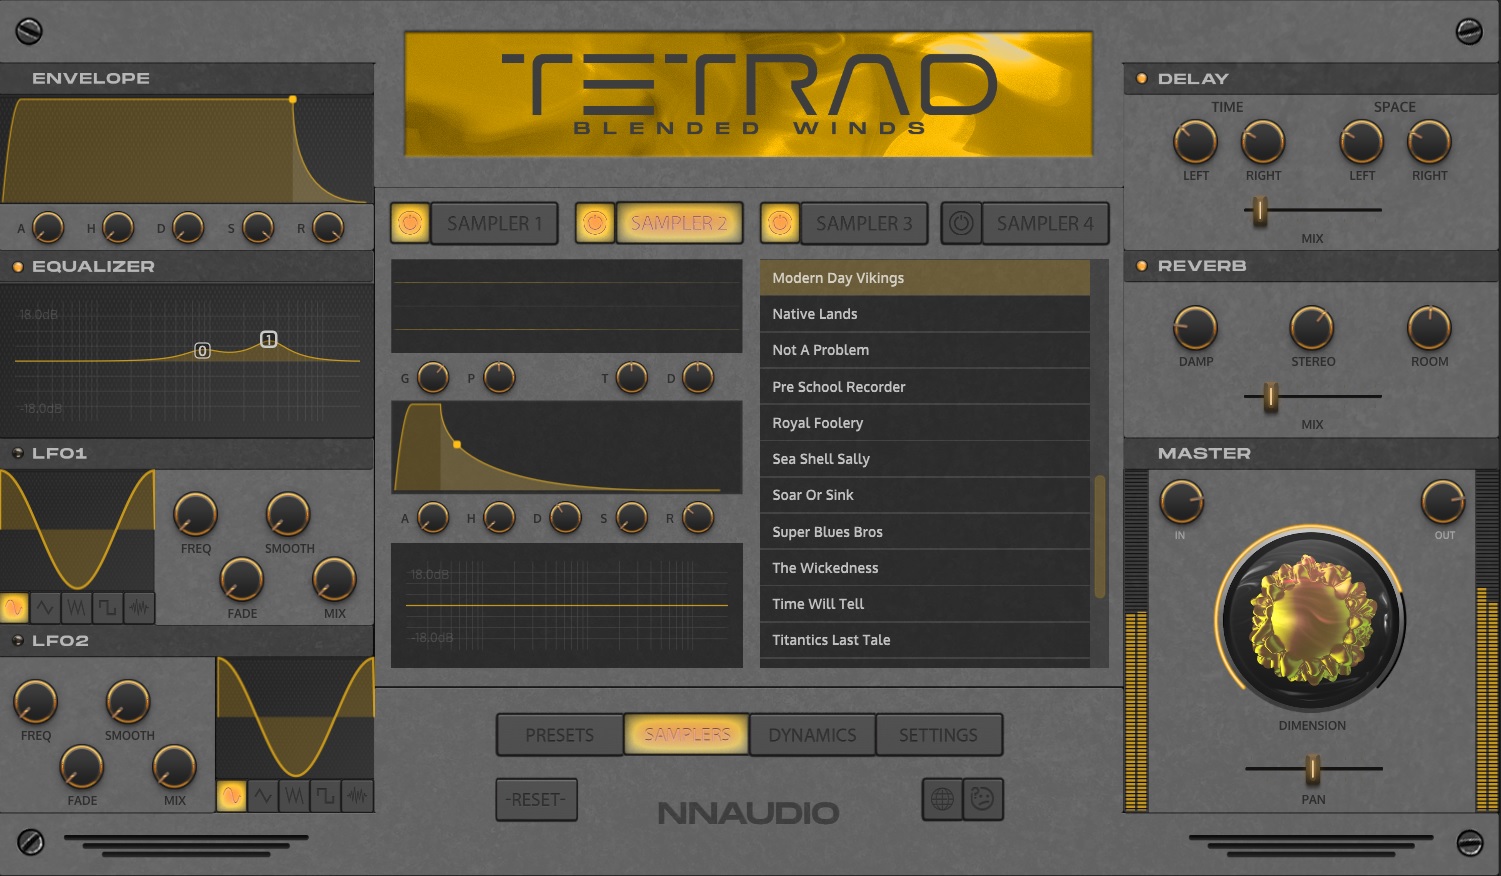Toggle the LFO2 enable LED
This screenshot has height=876, width=1501.
(x=18, y=640)
